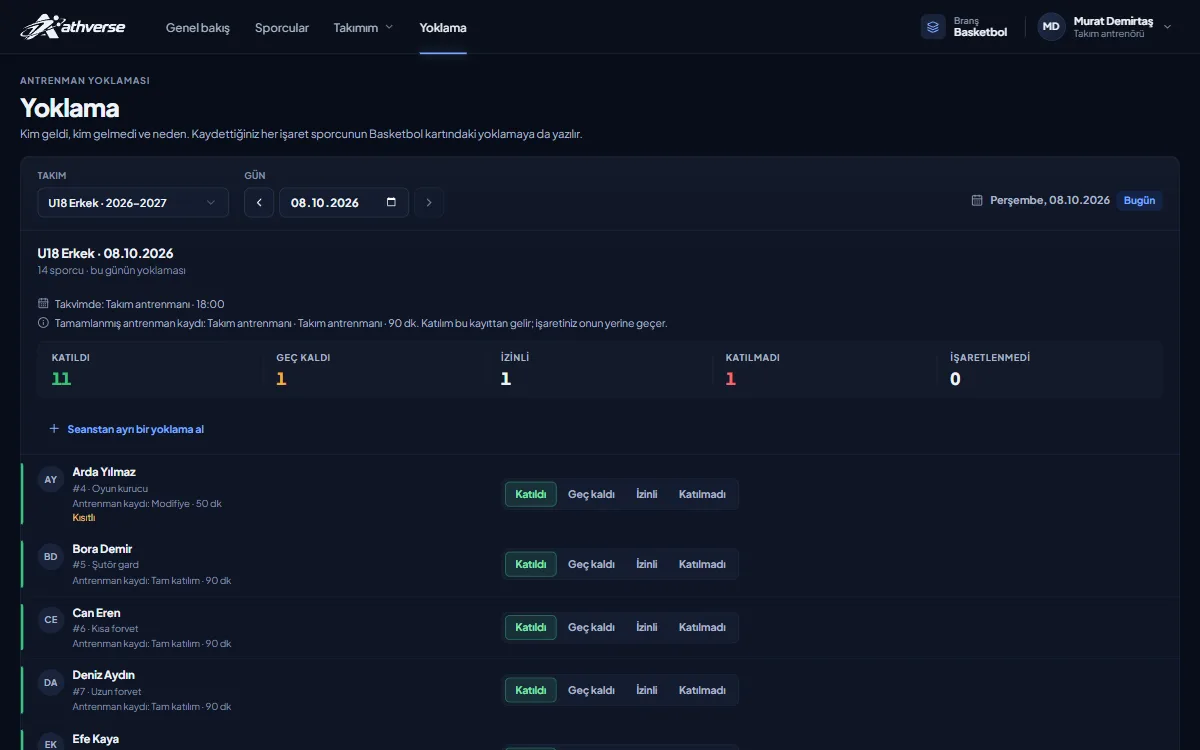The width and height of the screenshot is (1200, 750).
Task: Click the İşaretlenmedi summary count
Action: click(955, 379)
